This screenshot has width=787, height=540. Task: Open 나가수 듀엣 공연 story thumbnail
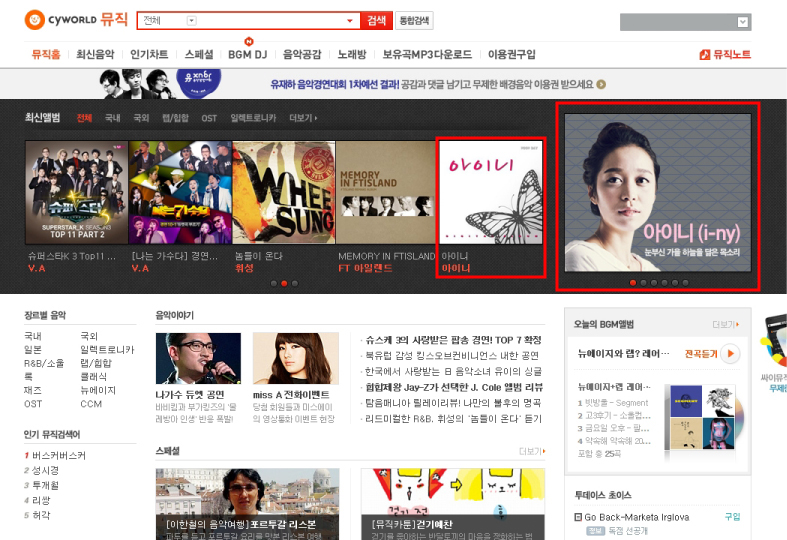(198, 358)
